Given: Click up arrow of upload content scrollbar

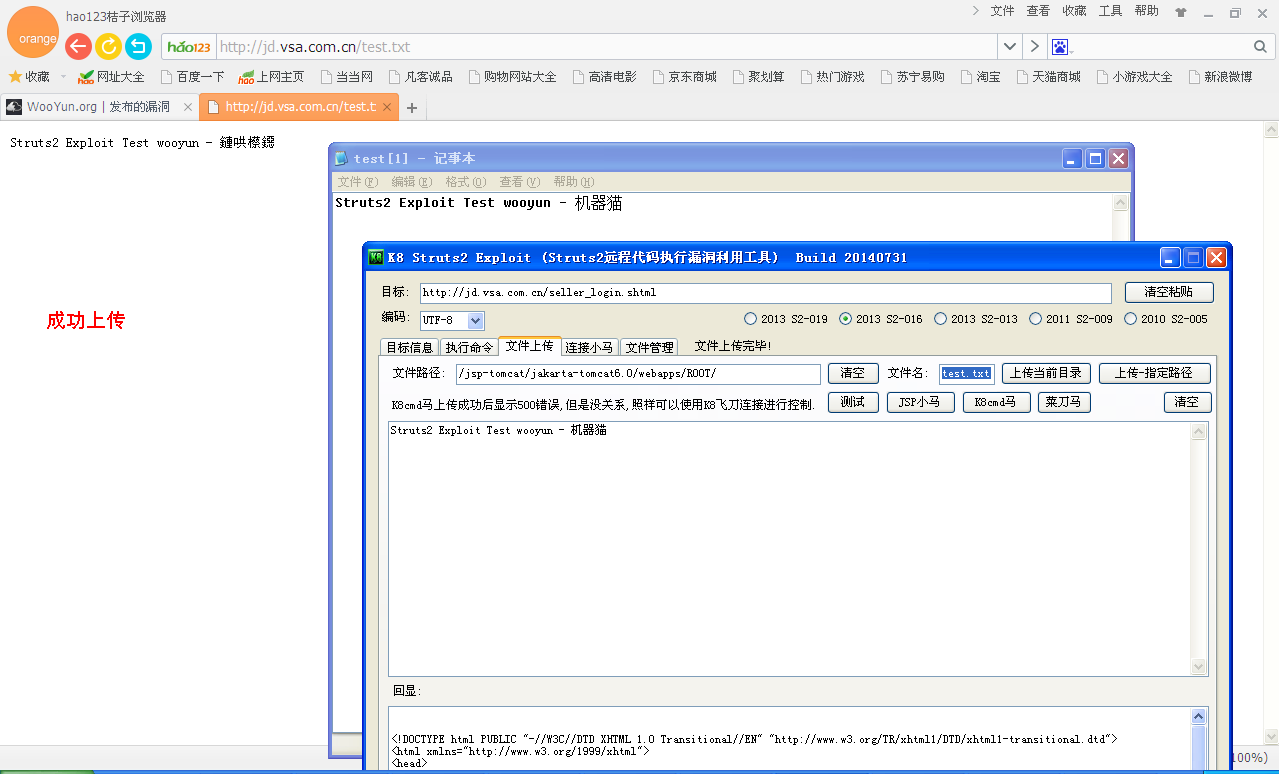Looking at the screenshot, I should click(x=1198, y=431).
